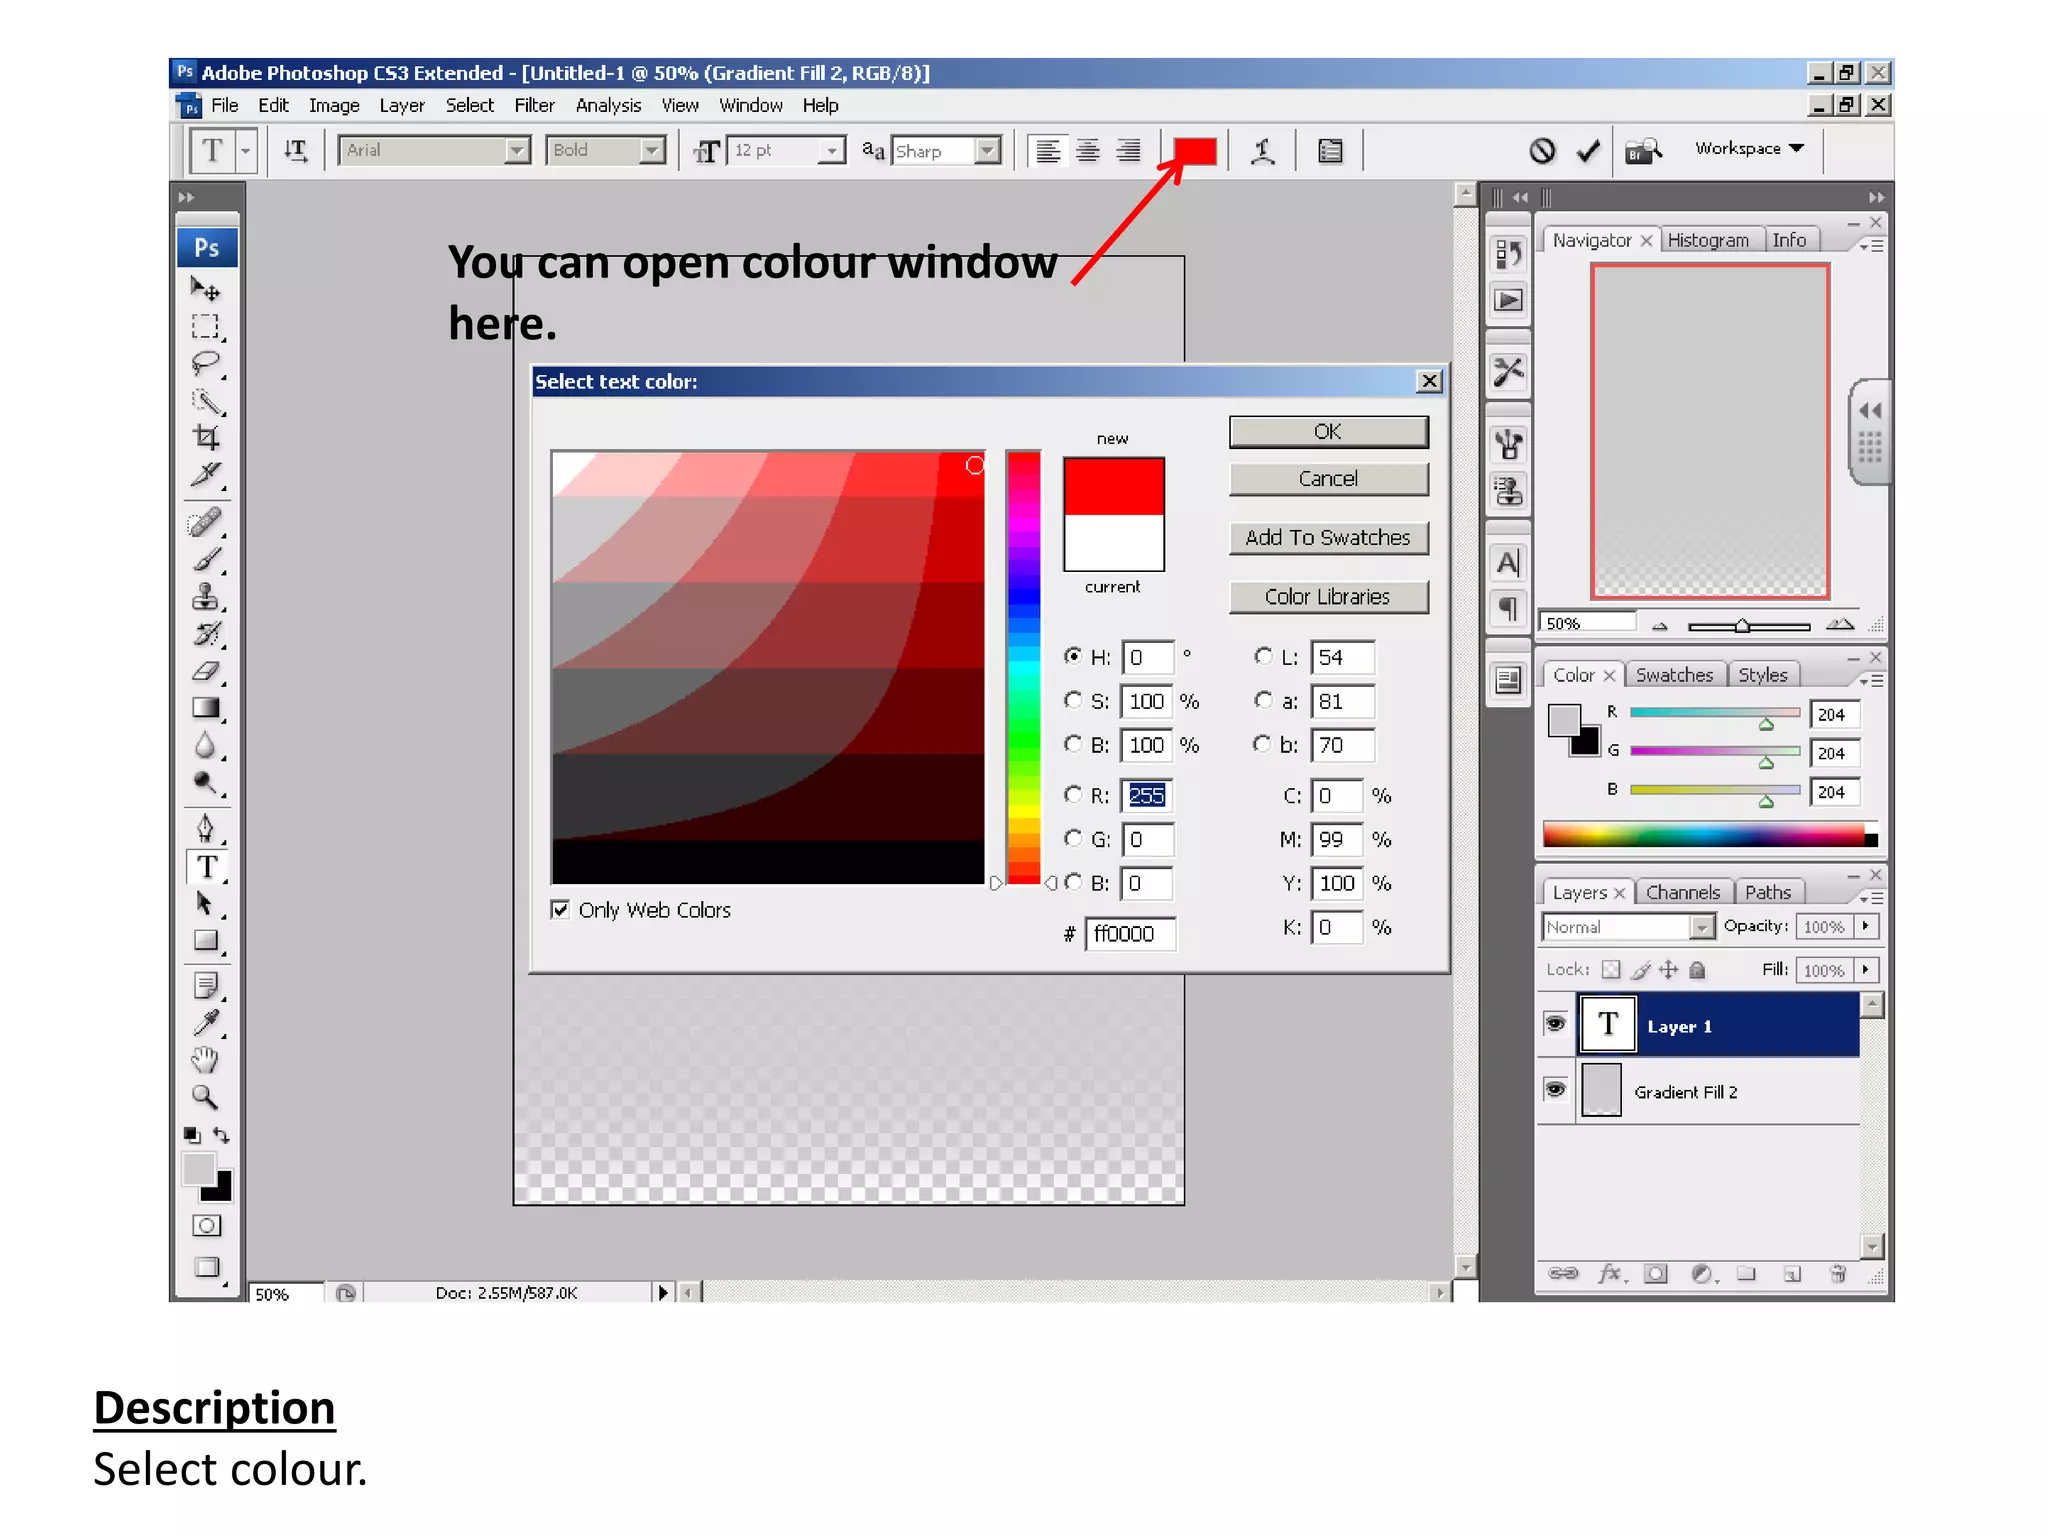Left align text
2048x1536 pixels.
pyautogui.click(x=1048, y=151)
